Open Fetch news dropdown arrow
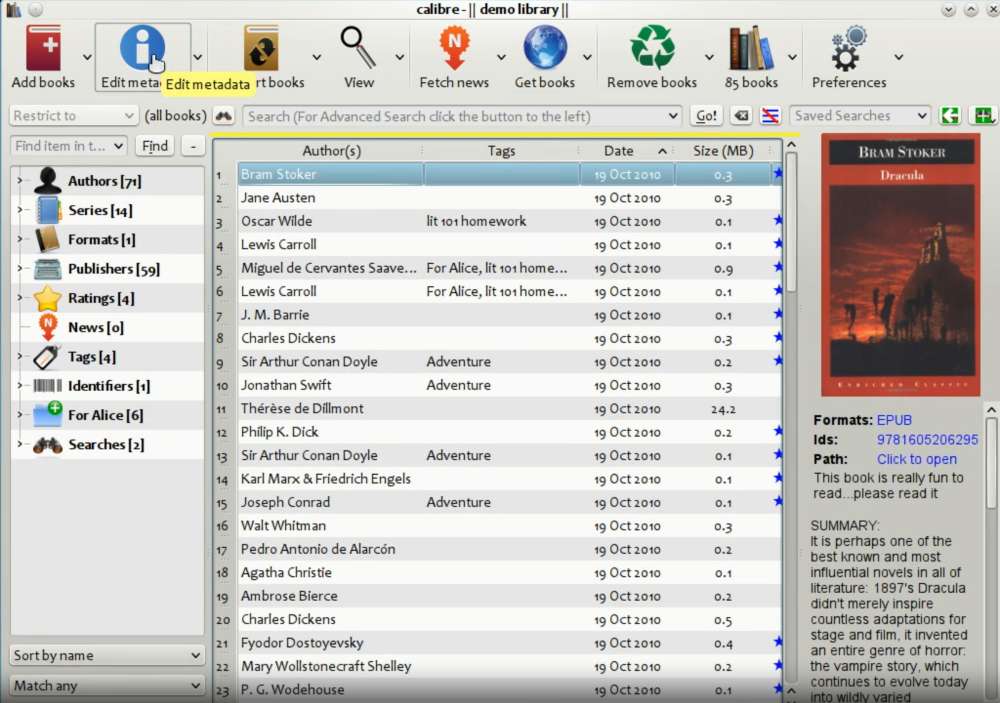 [501, 57]
